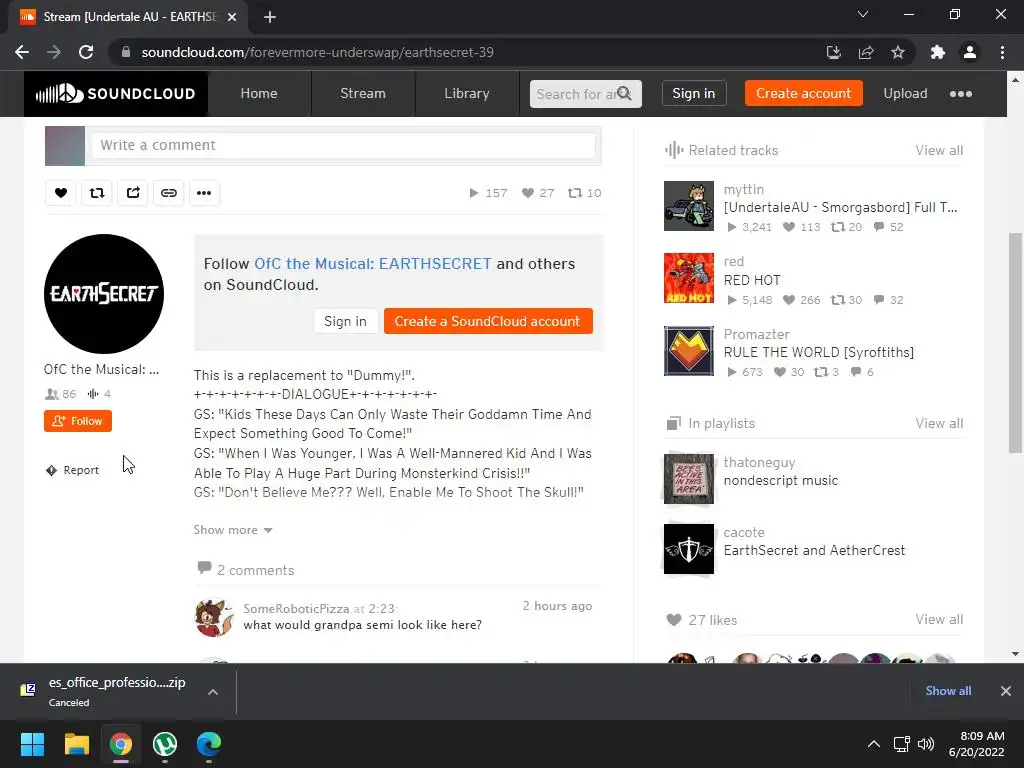Open the nondescript music playlist
1024x768 pixels.
[x=781, y=481]
